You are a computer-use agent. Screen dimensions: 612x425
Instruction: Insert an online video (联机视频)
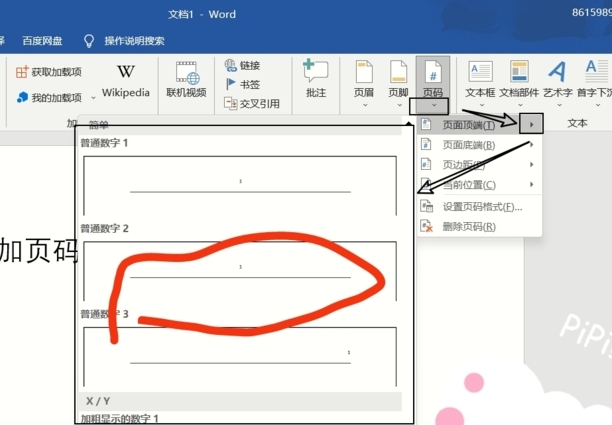[x=186, y=80]
